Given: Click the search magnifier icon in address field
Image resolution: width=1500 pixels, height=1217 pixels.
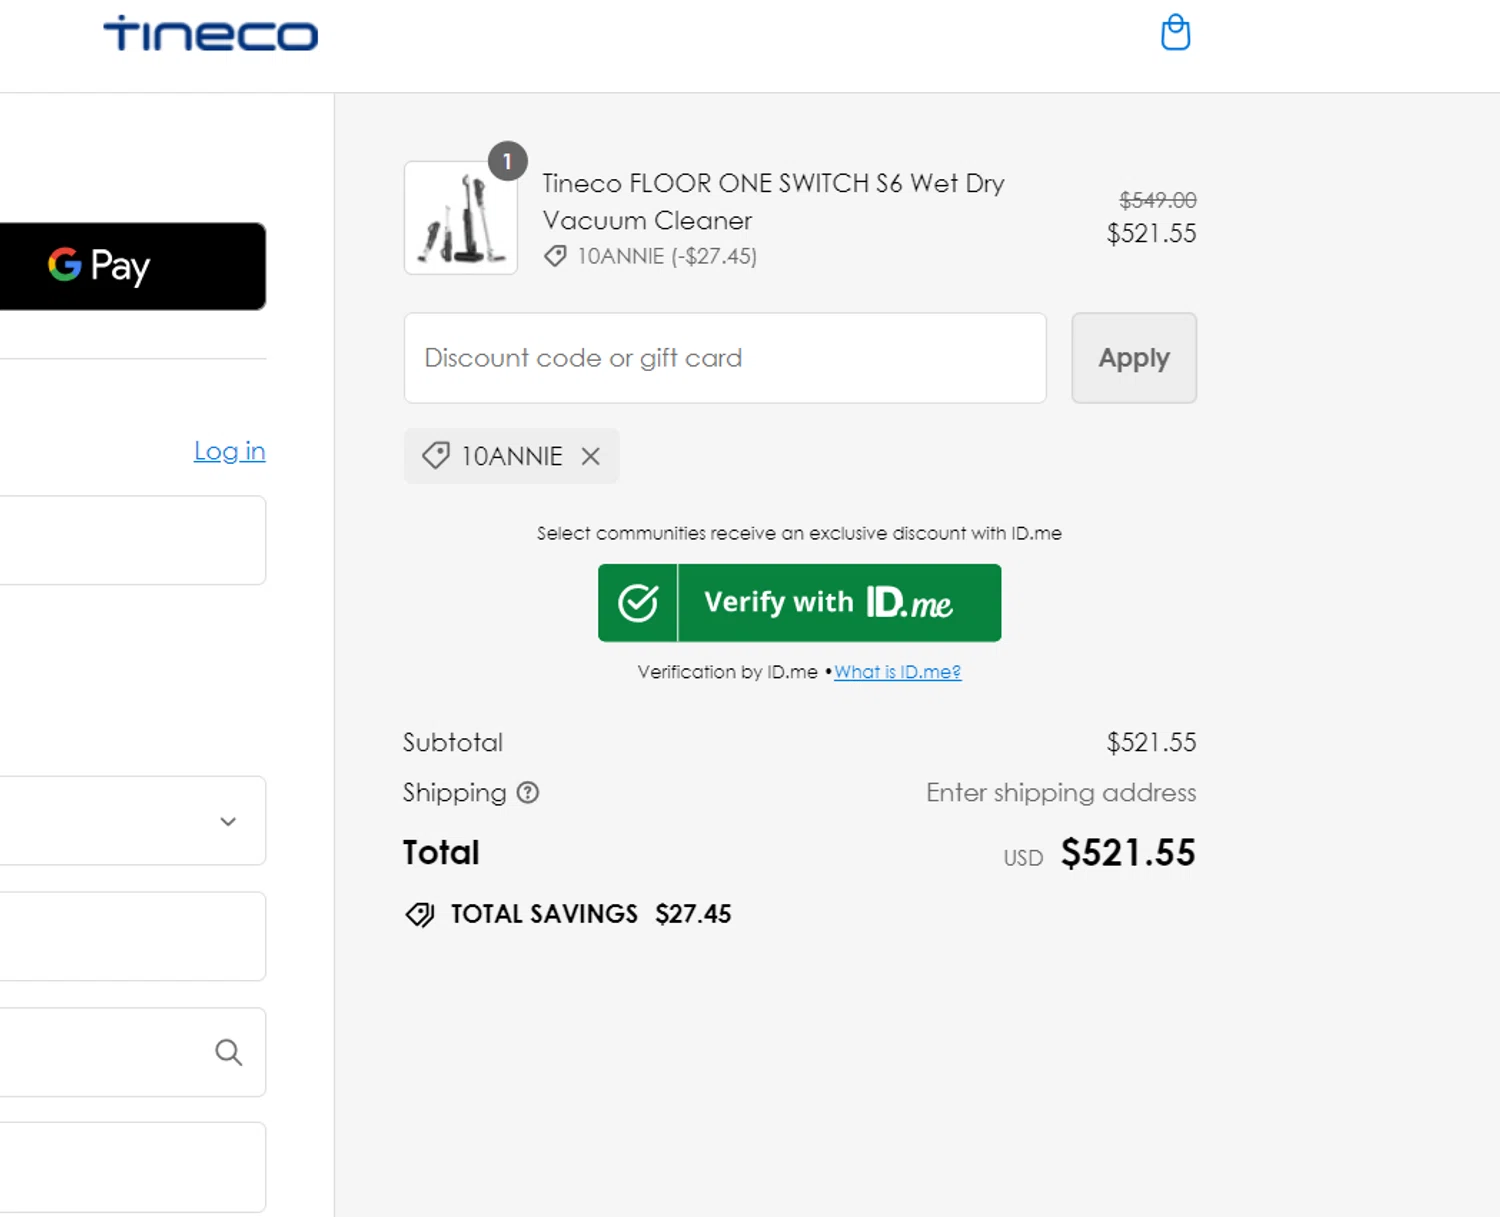Looking at the screenshot, I should (229, 1052).
